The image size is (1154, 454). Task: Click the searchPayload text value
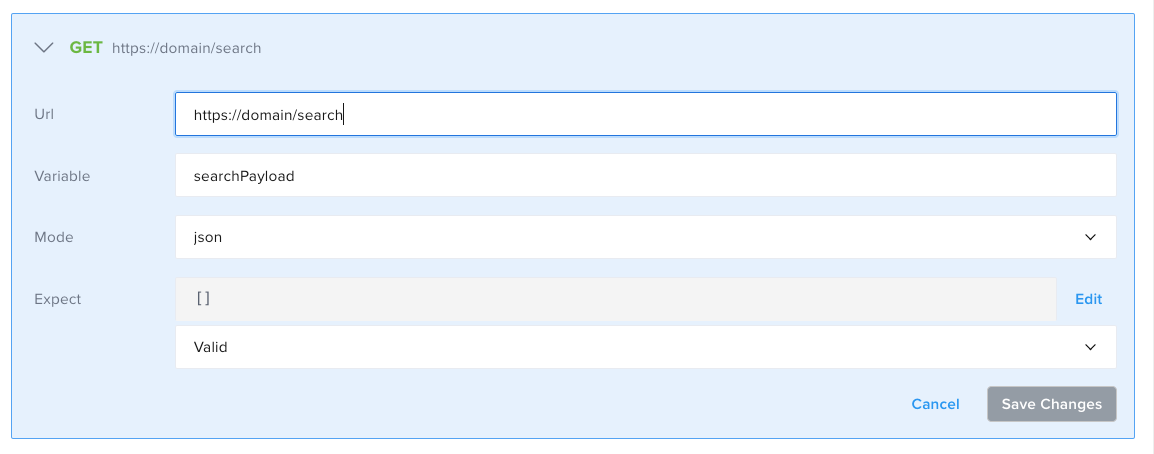point(244,176)
